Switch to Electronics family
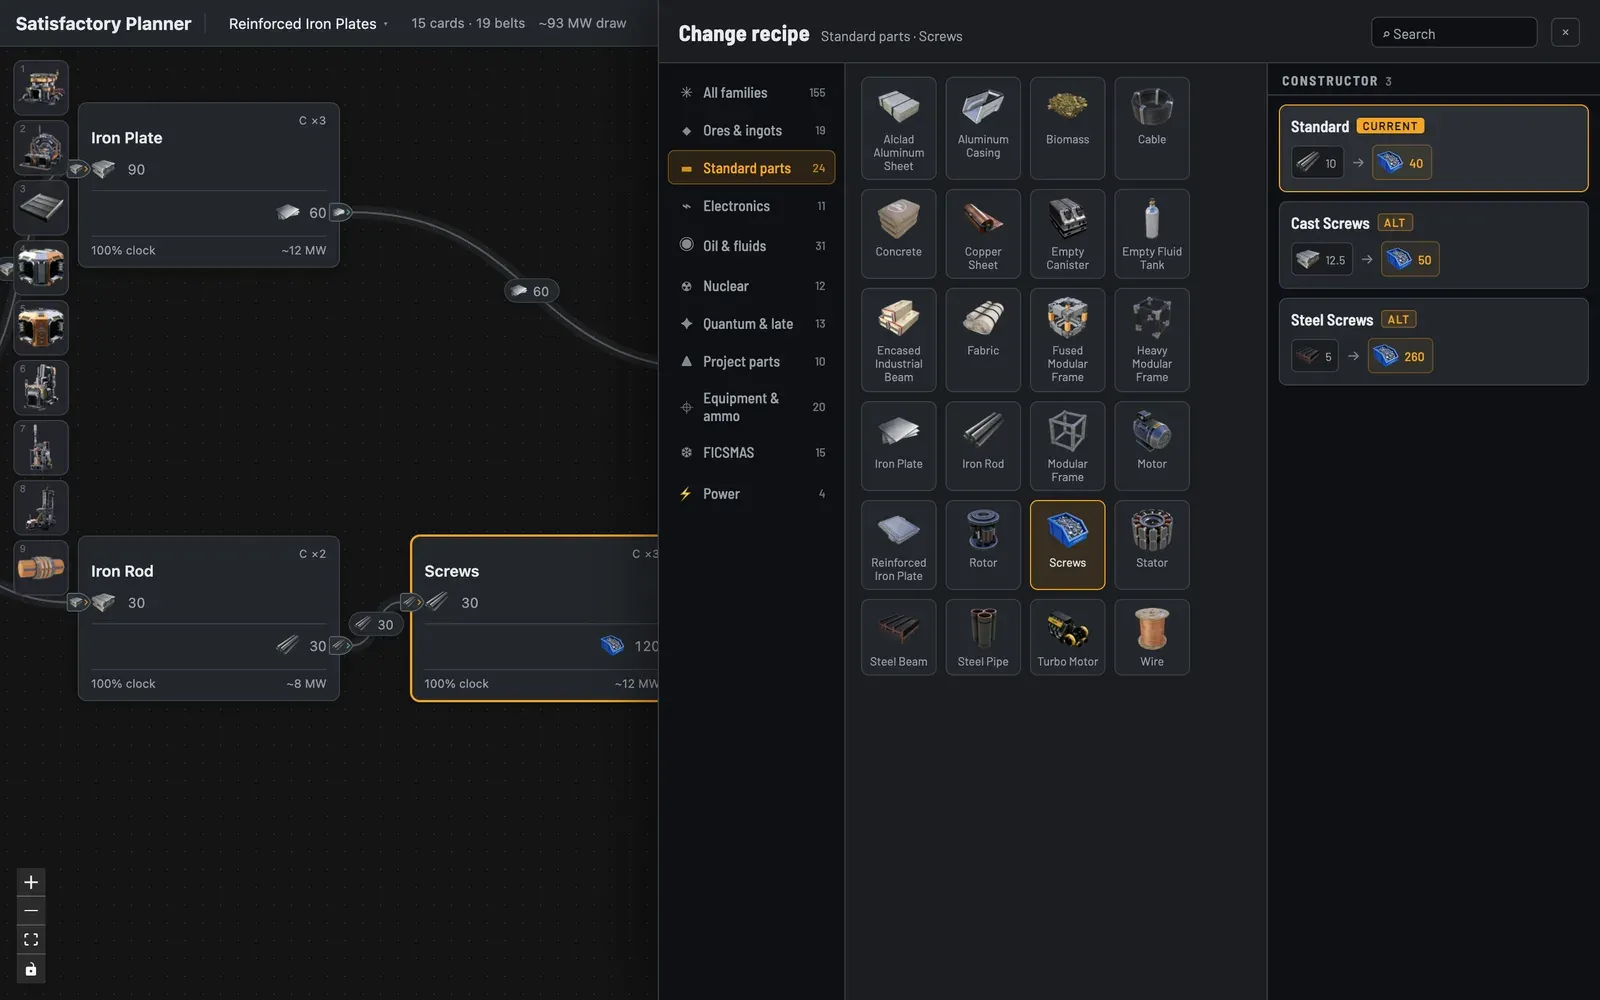The image size is (1600, 1000). point(751,206)
